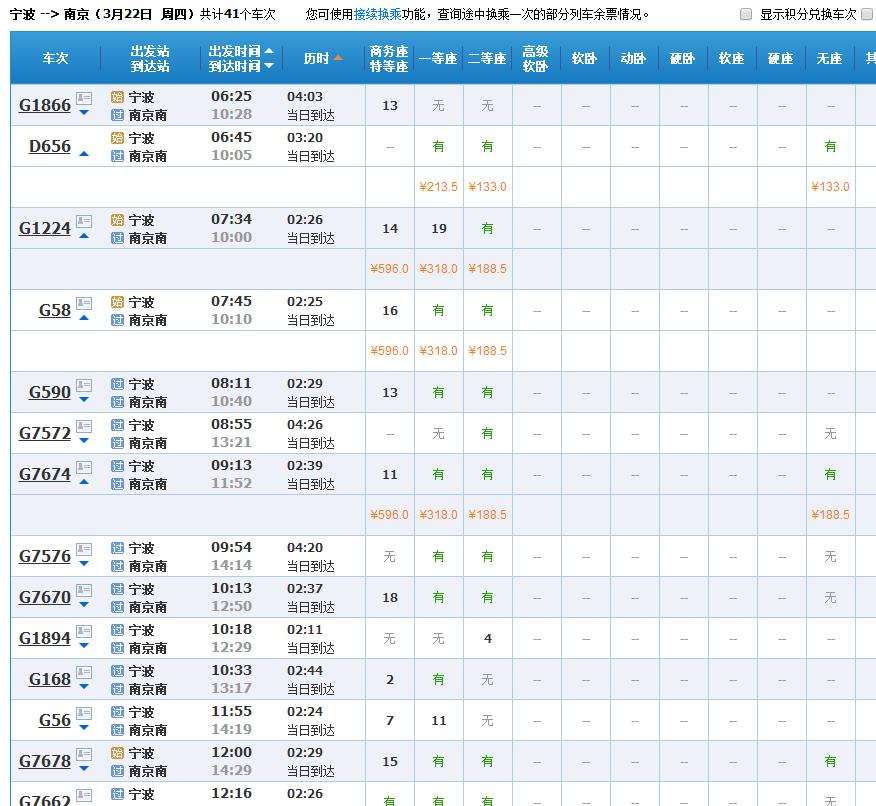Expand price details for G1866
This screenshot has width=876, height=806.
tap(84, 113)
